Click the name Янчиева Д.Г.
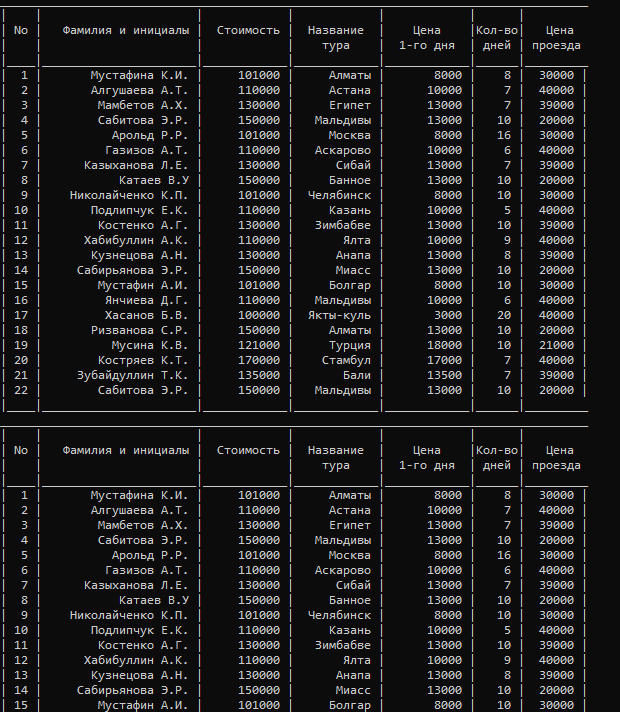 pyautogui.click(x=146, y=300)
